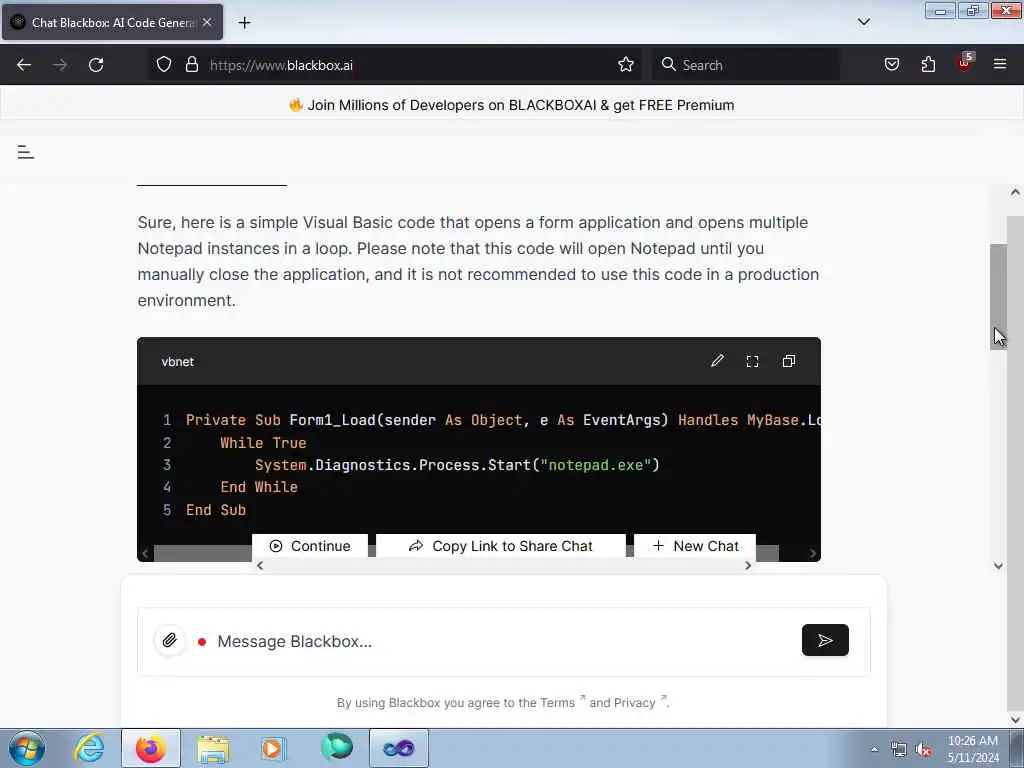
Task: Click the Join Millions of Developers banner
Action: [511, 105]
